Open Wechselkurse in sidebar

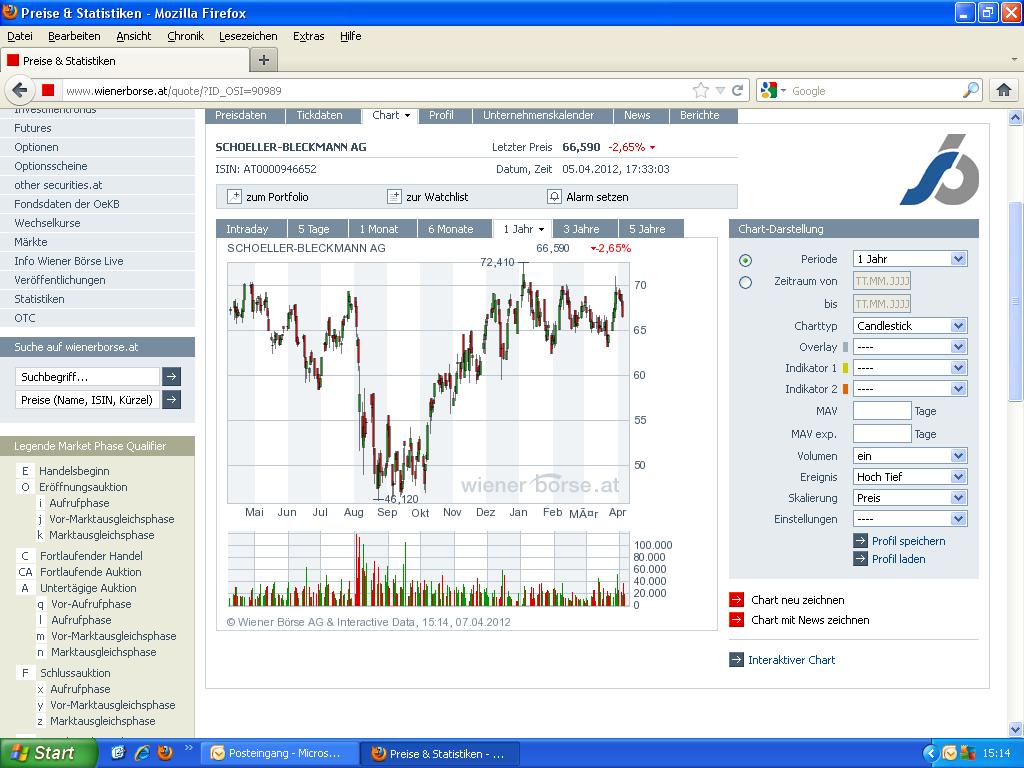coord(48,223)
